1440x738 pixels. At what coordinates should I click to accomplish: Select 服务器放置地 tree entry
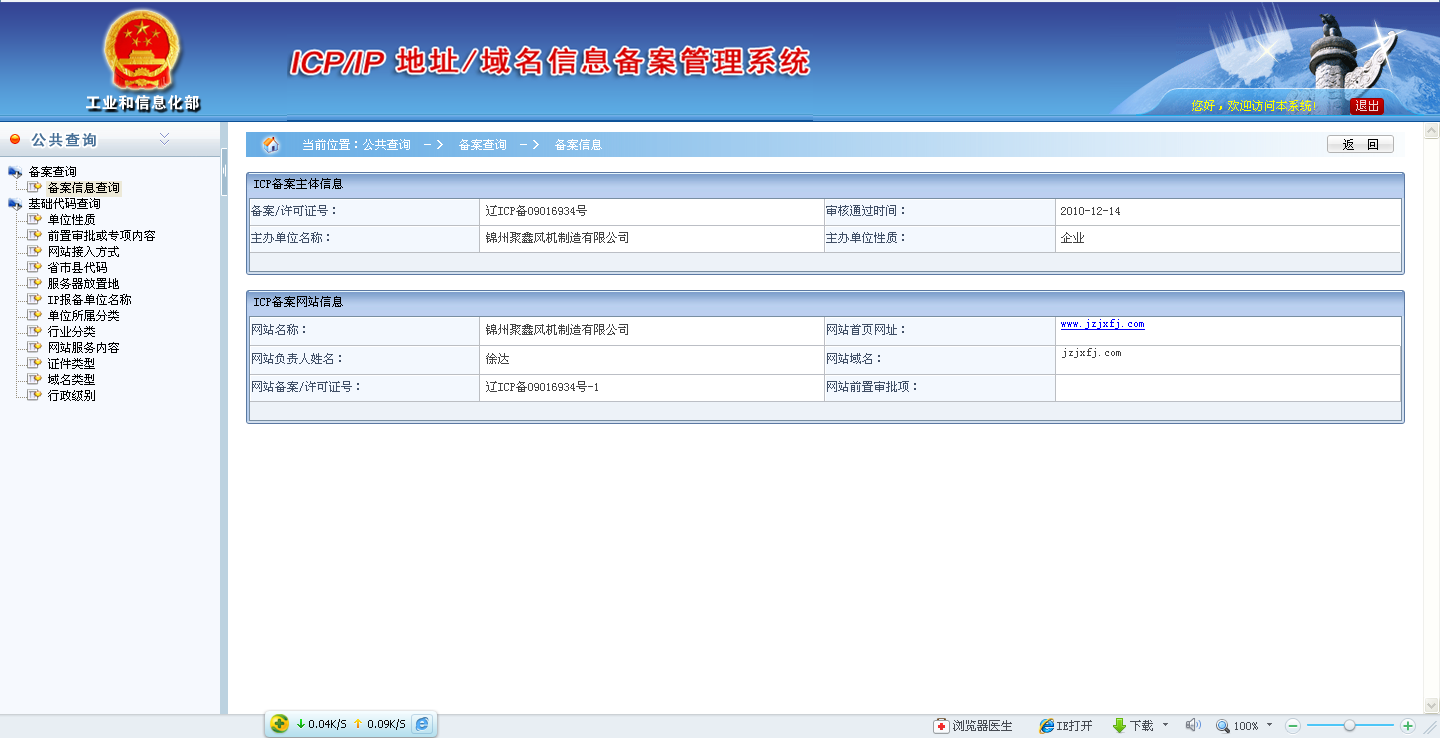point(84,284)
